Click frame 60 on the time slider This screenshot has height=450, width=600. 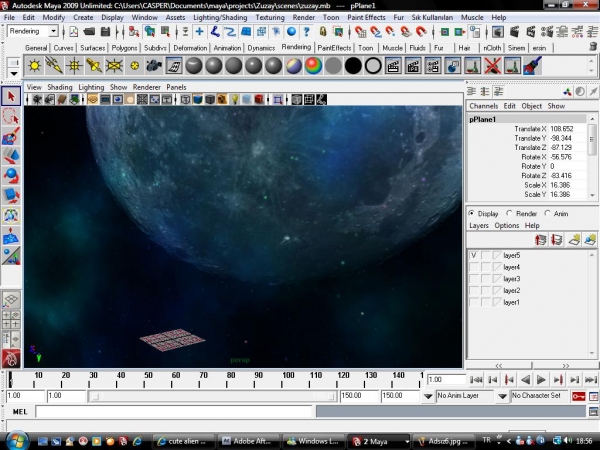172,380
